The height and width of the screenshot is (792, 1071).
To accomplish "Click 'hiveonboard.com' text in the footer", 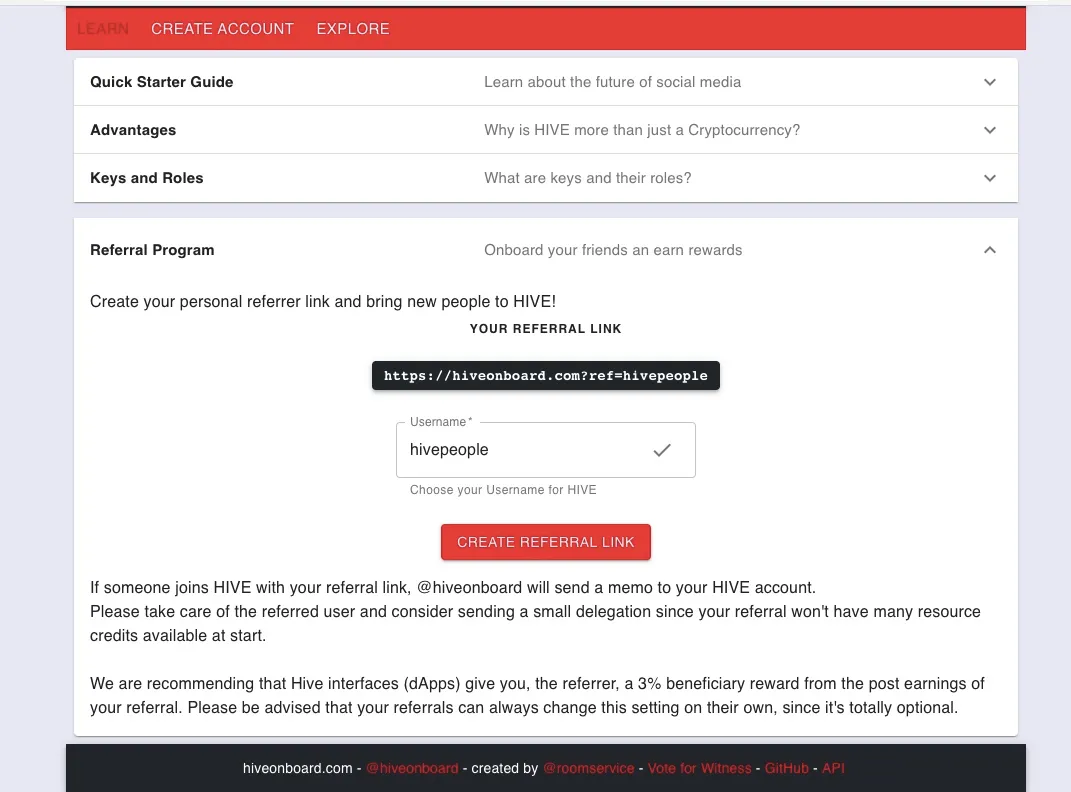I will [x=297, y=768].
